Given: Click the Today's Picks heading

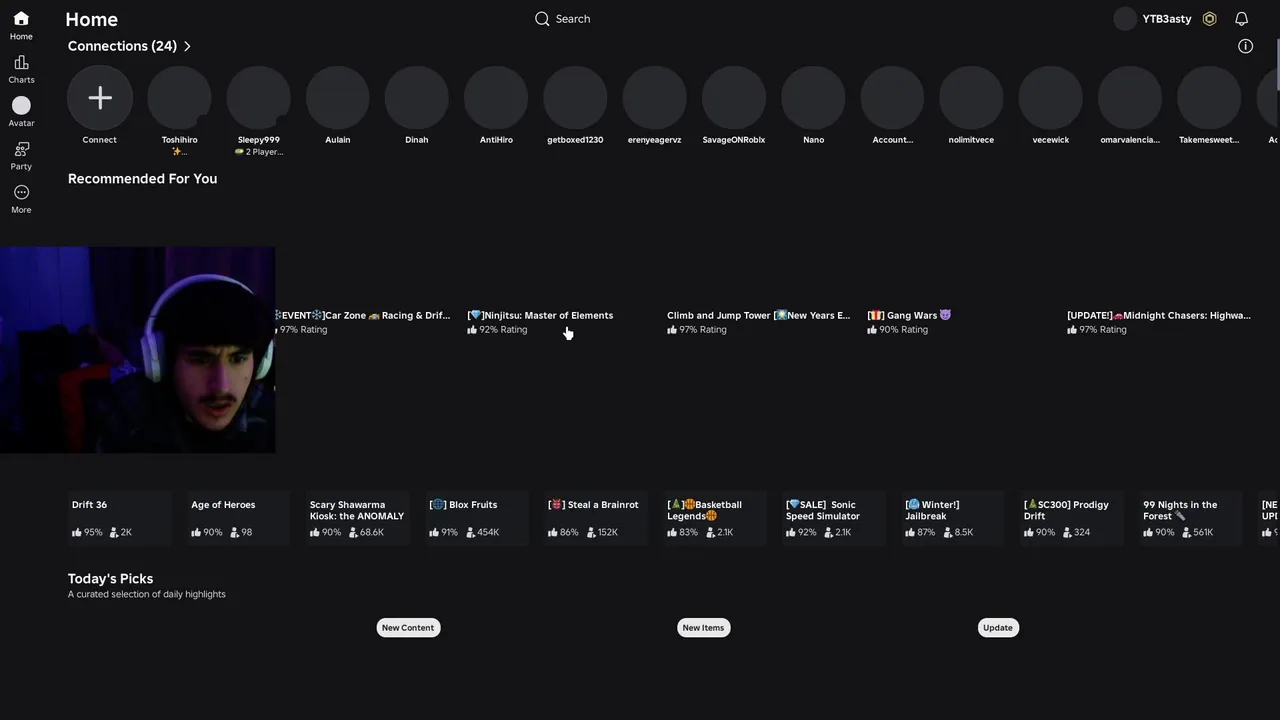Looking at the screenshot, I should [x=110, y=579].
